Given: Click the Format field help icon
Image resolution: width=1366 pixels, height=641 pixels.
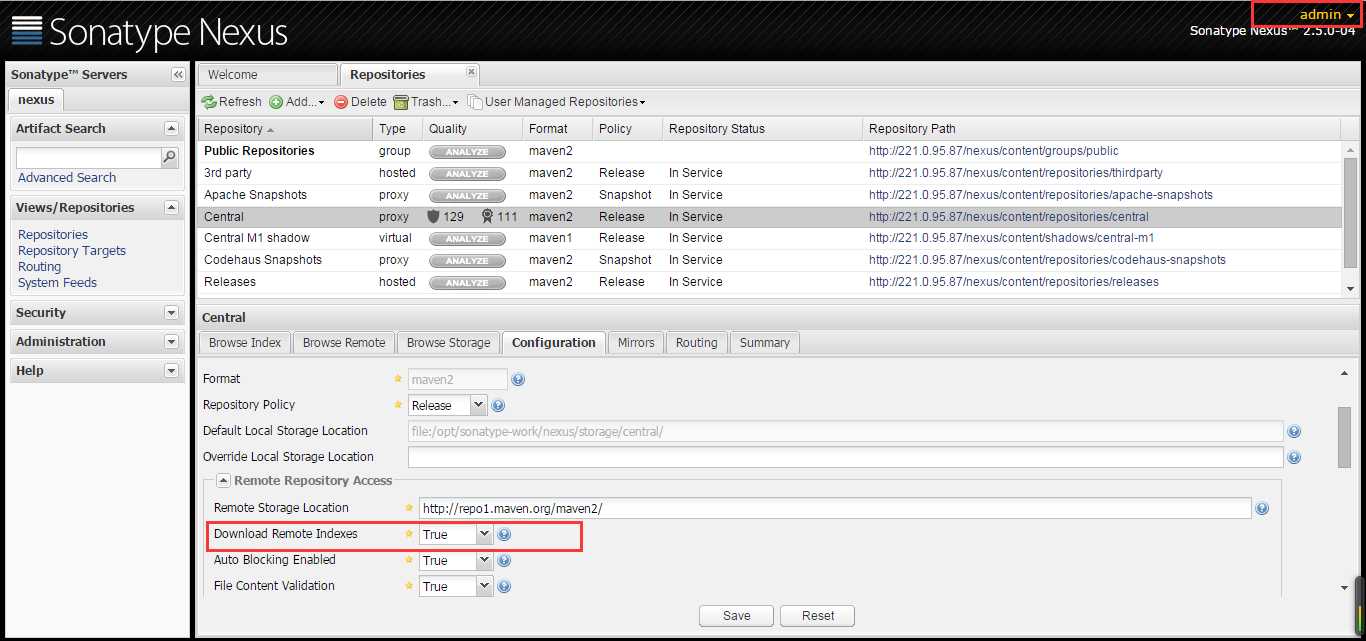Looking at the screenshot, I should click(518, 380).
